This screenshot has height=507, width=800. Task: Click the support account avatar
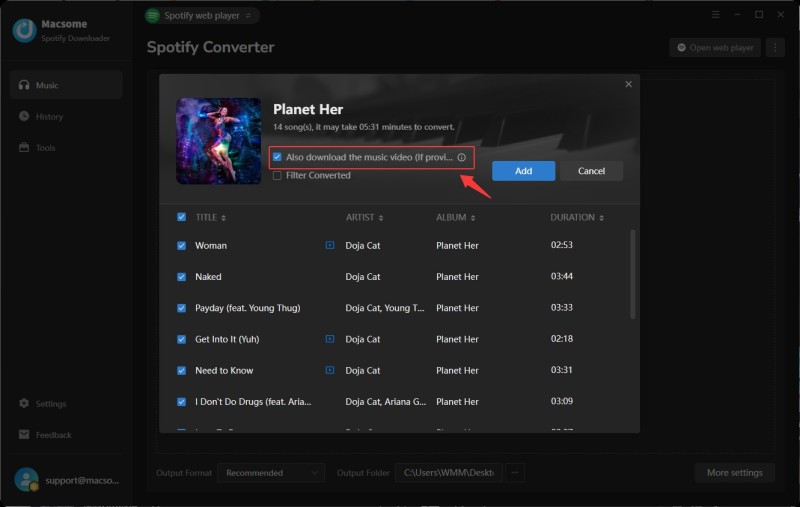tap(26, 479)
